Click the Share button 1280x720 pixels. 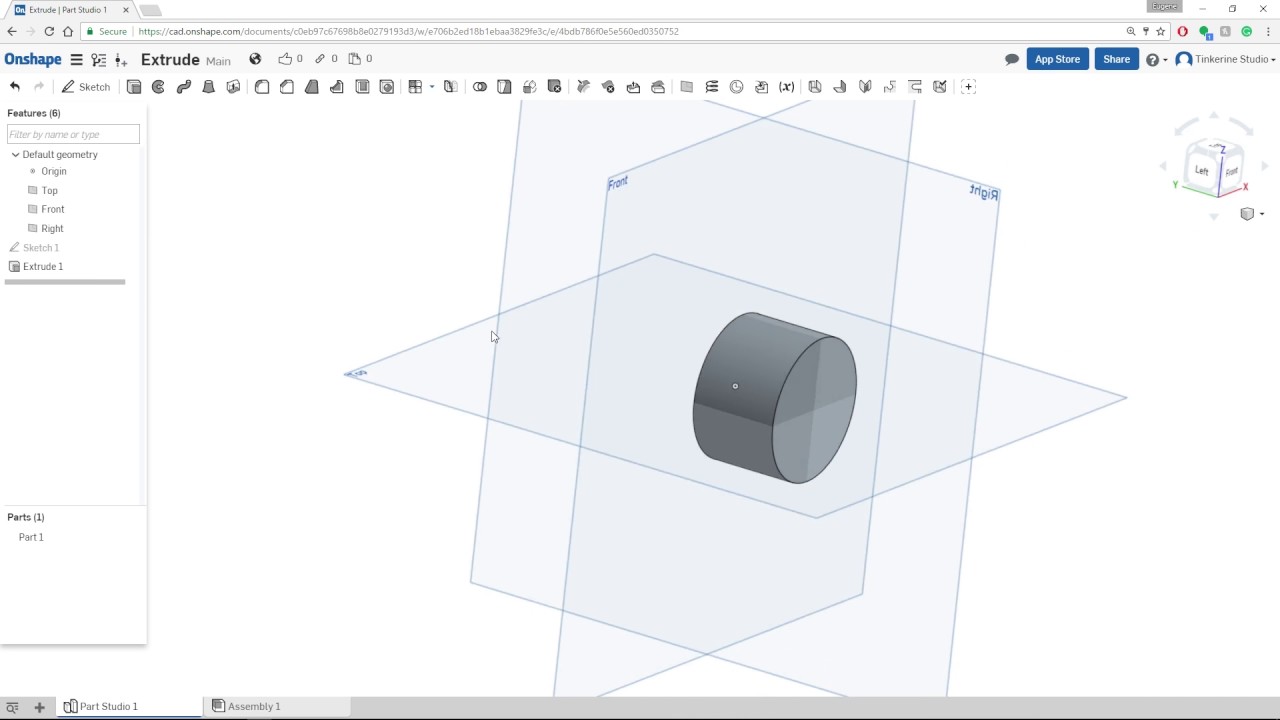(1116, 59)
